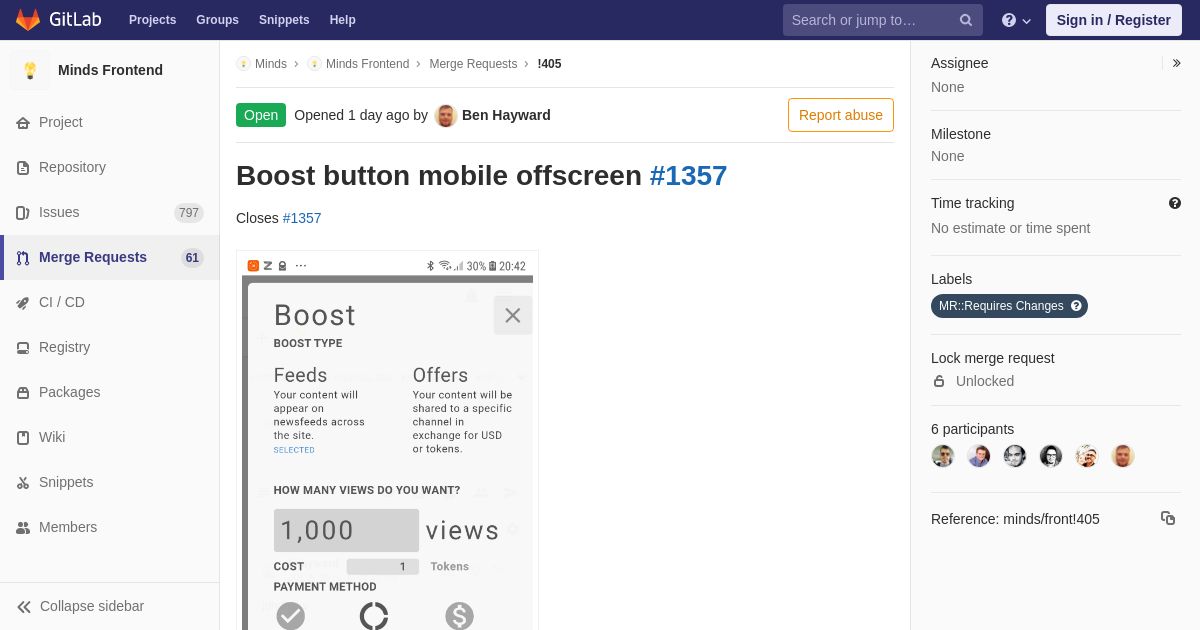Click the search magnifier icon

tap(966, 20)
